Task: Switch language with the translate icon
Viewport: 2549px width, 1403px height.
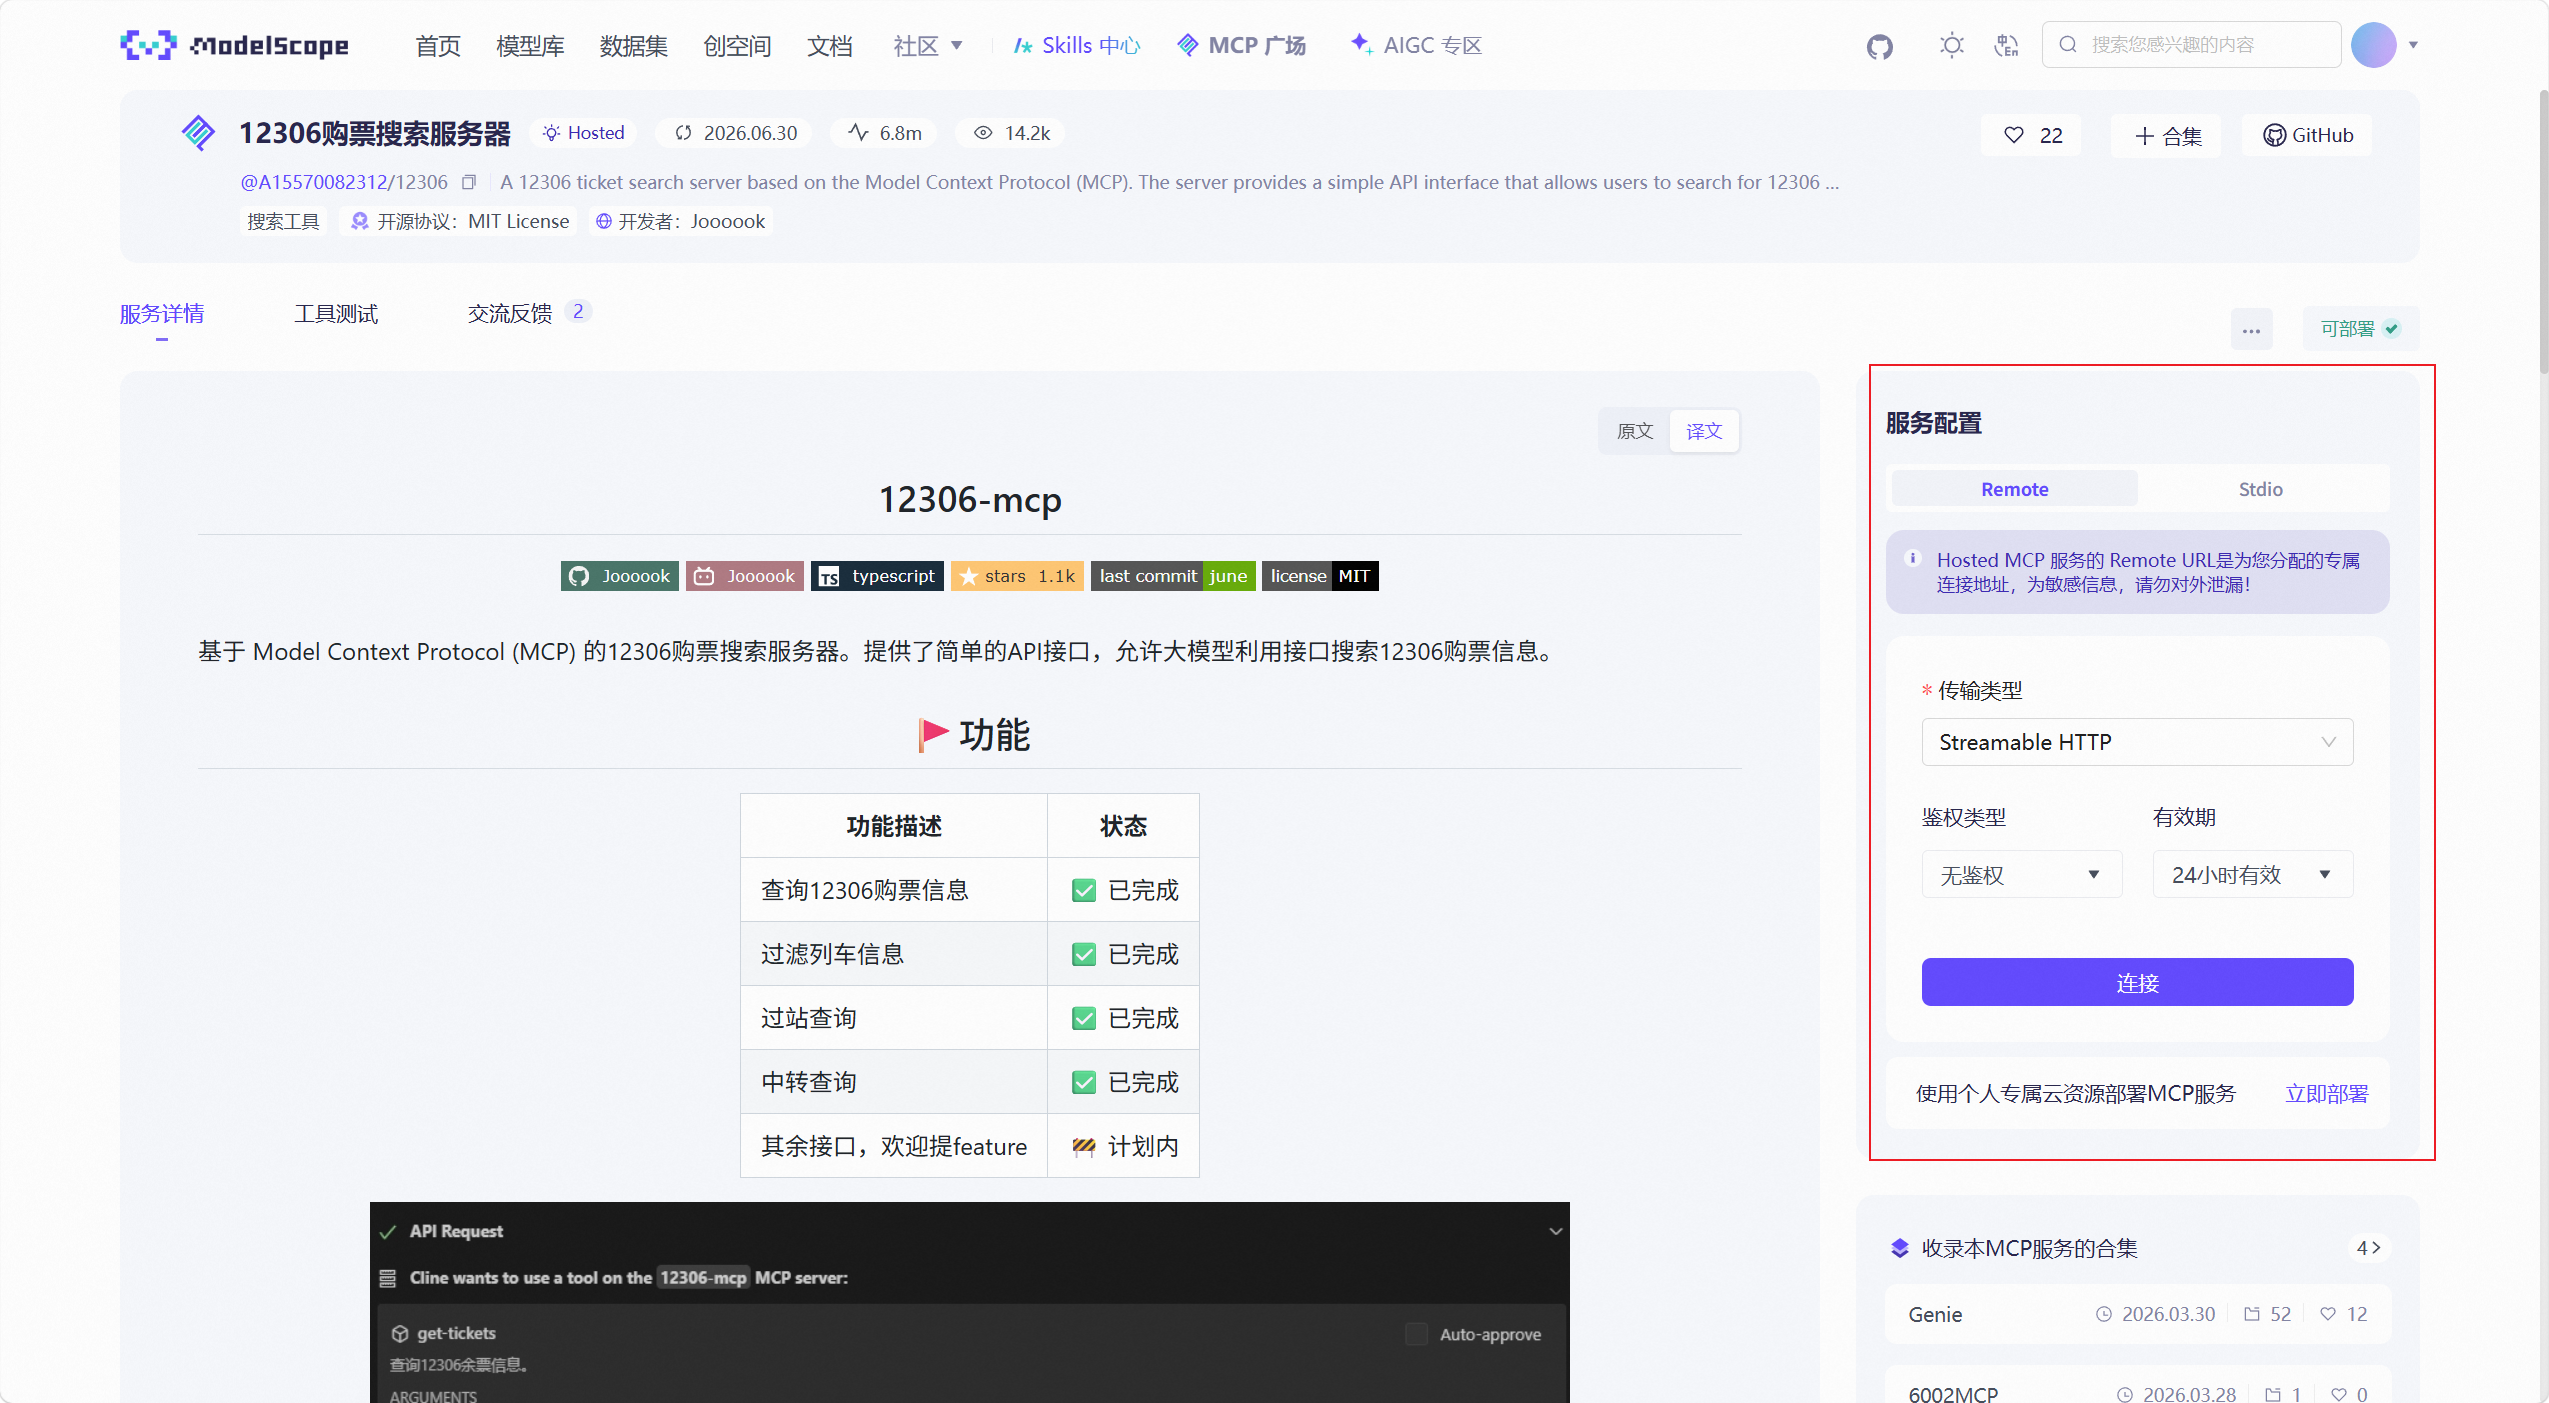Action: click(2006, 45)
